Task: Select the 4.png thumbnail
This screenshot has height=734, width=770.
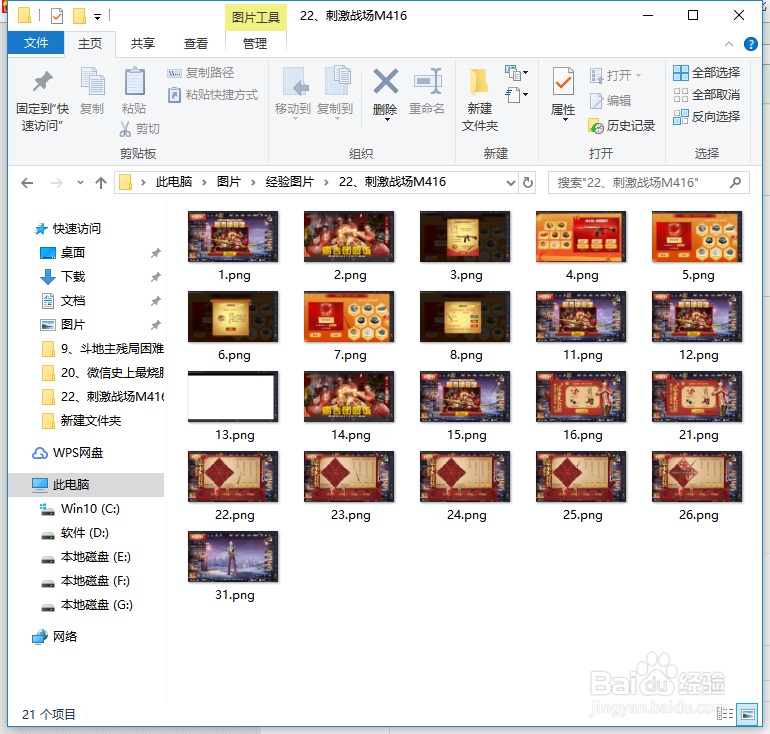Action: 581,237
